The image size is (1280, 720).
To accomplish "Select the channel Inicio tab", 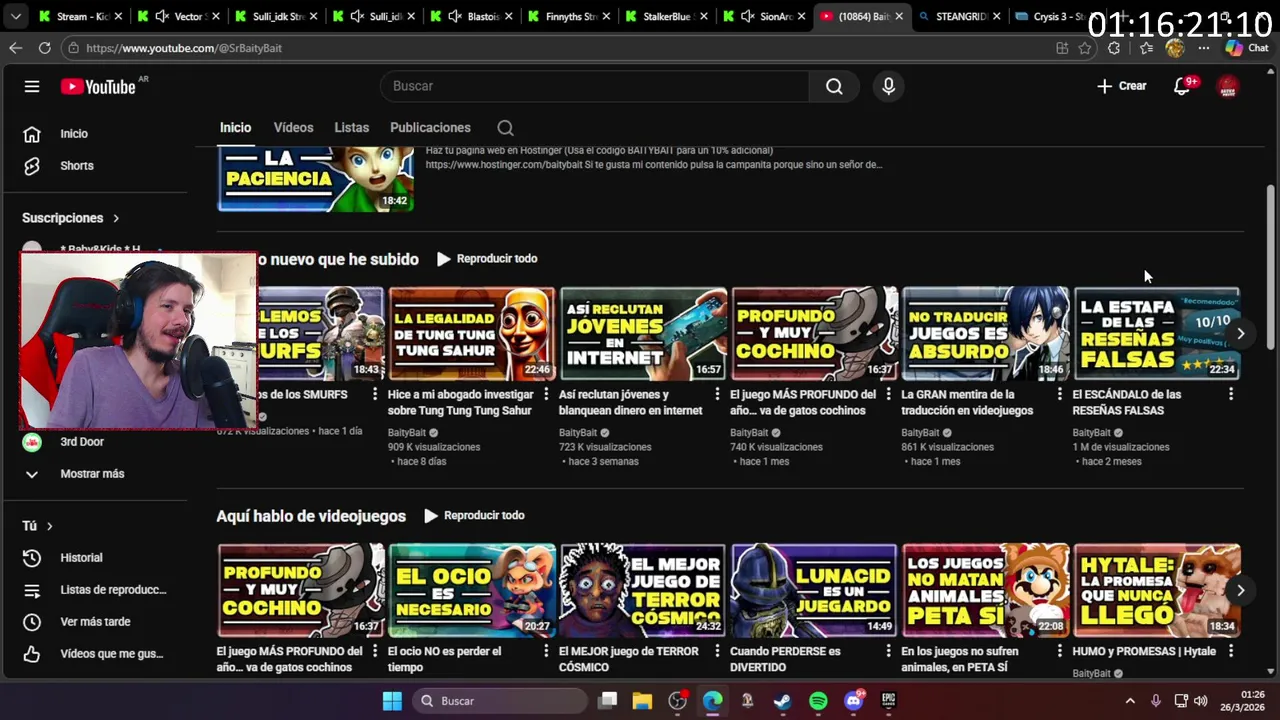I will pyautogui.click(x=235, y=128).
